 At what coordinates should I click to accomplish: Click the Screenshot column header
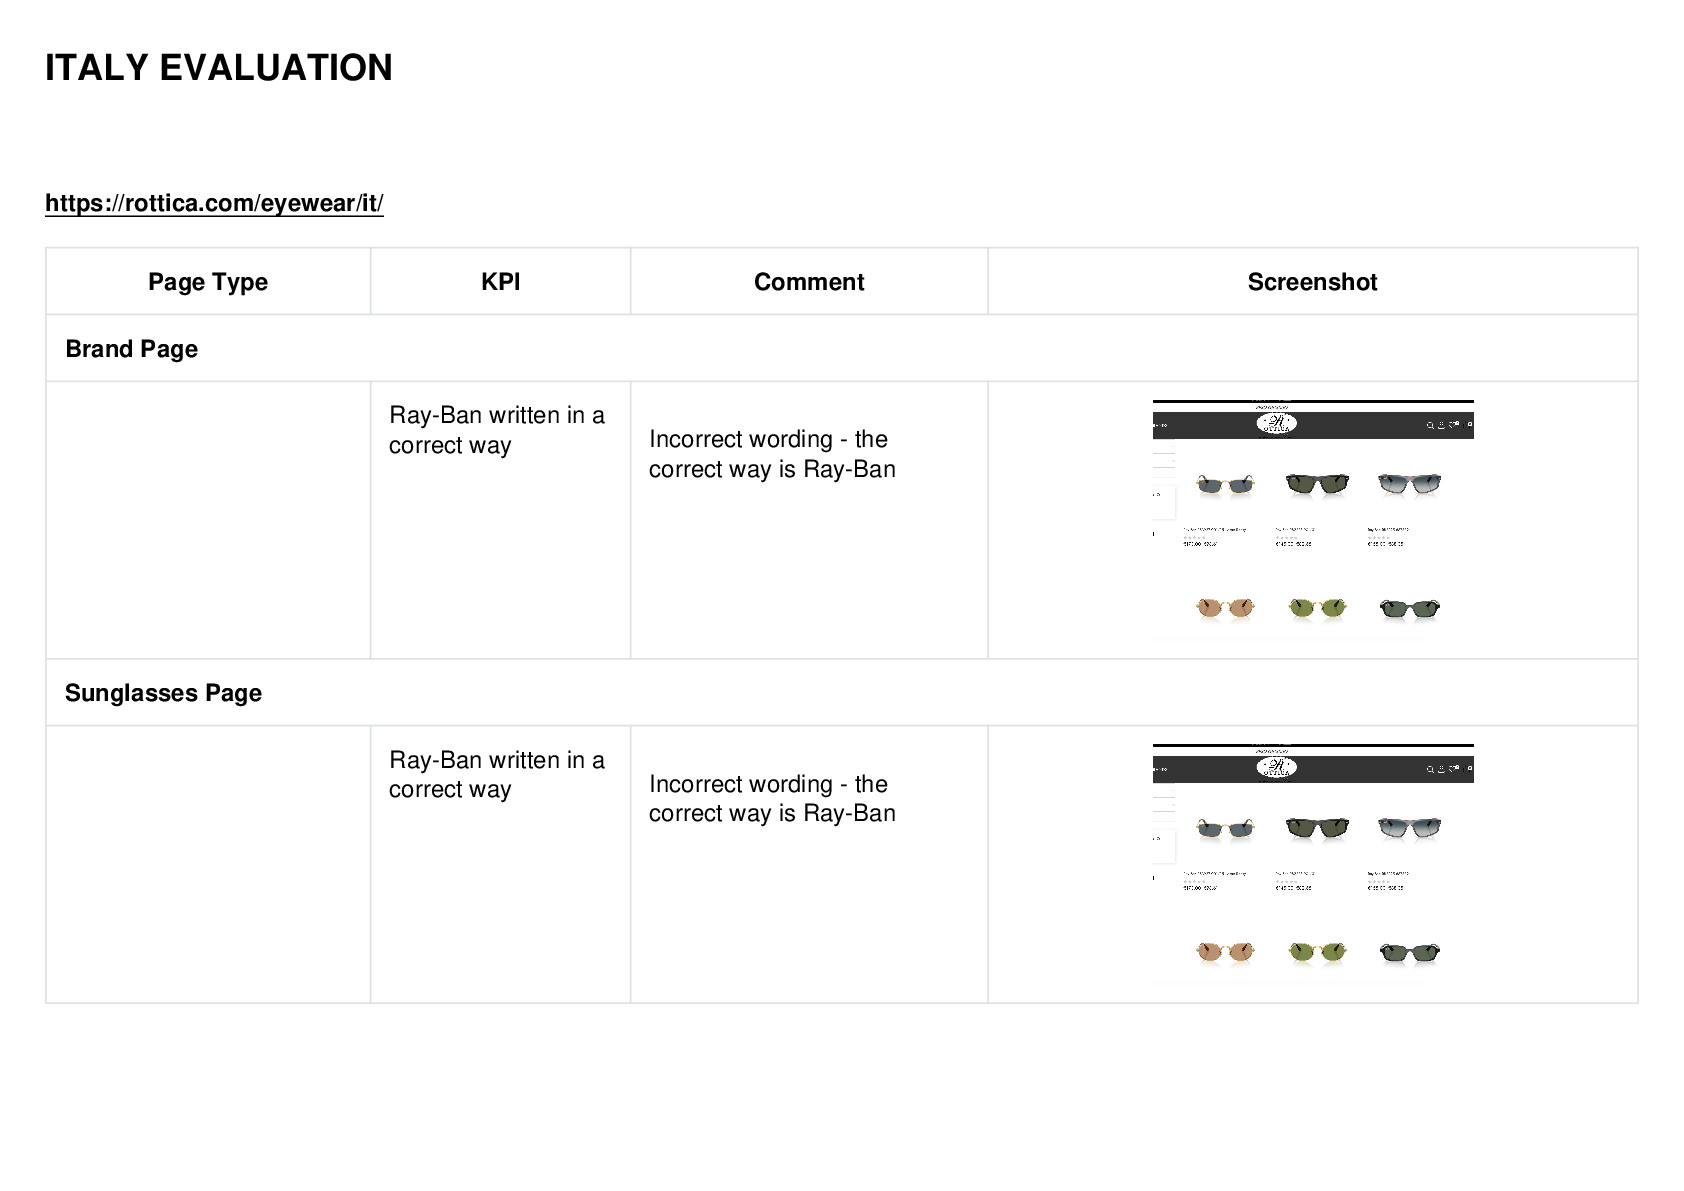coord(1312,282)
